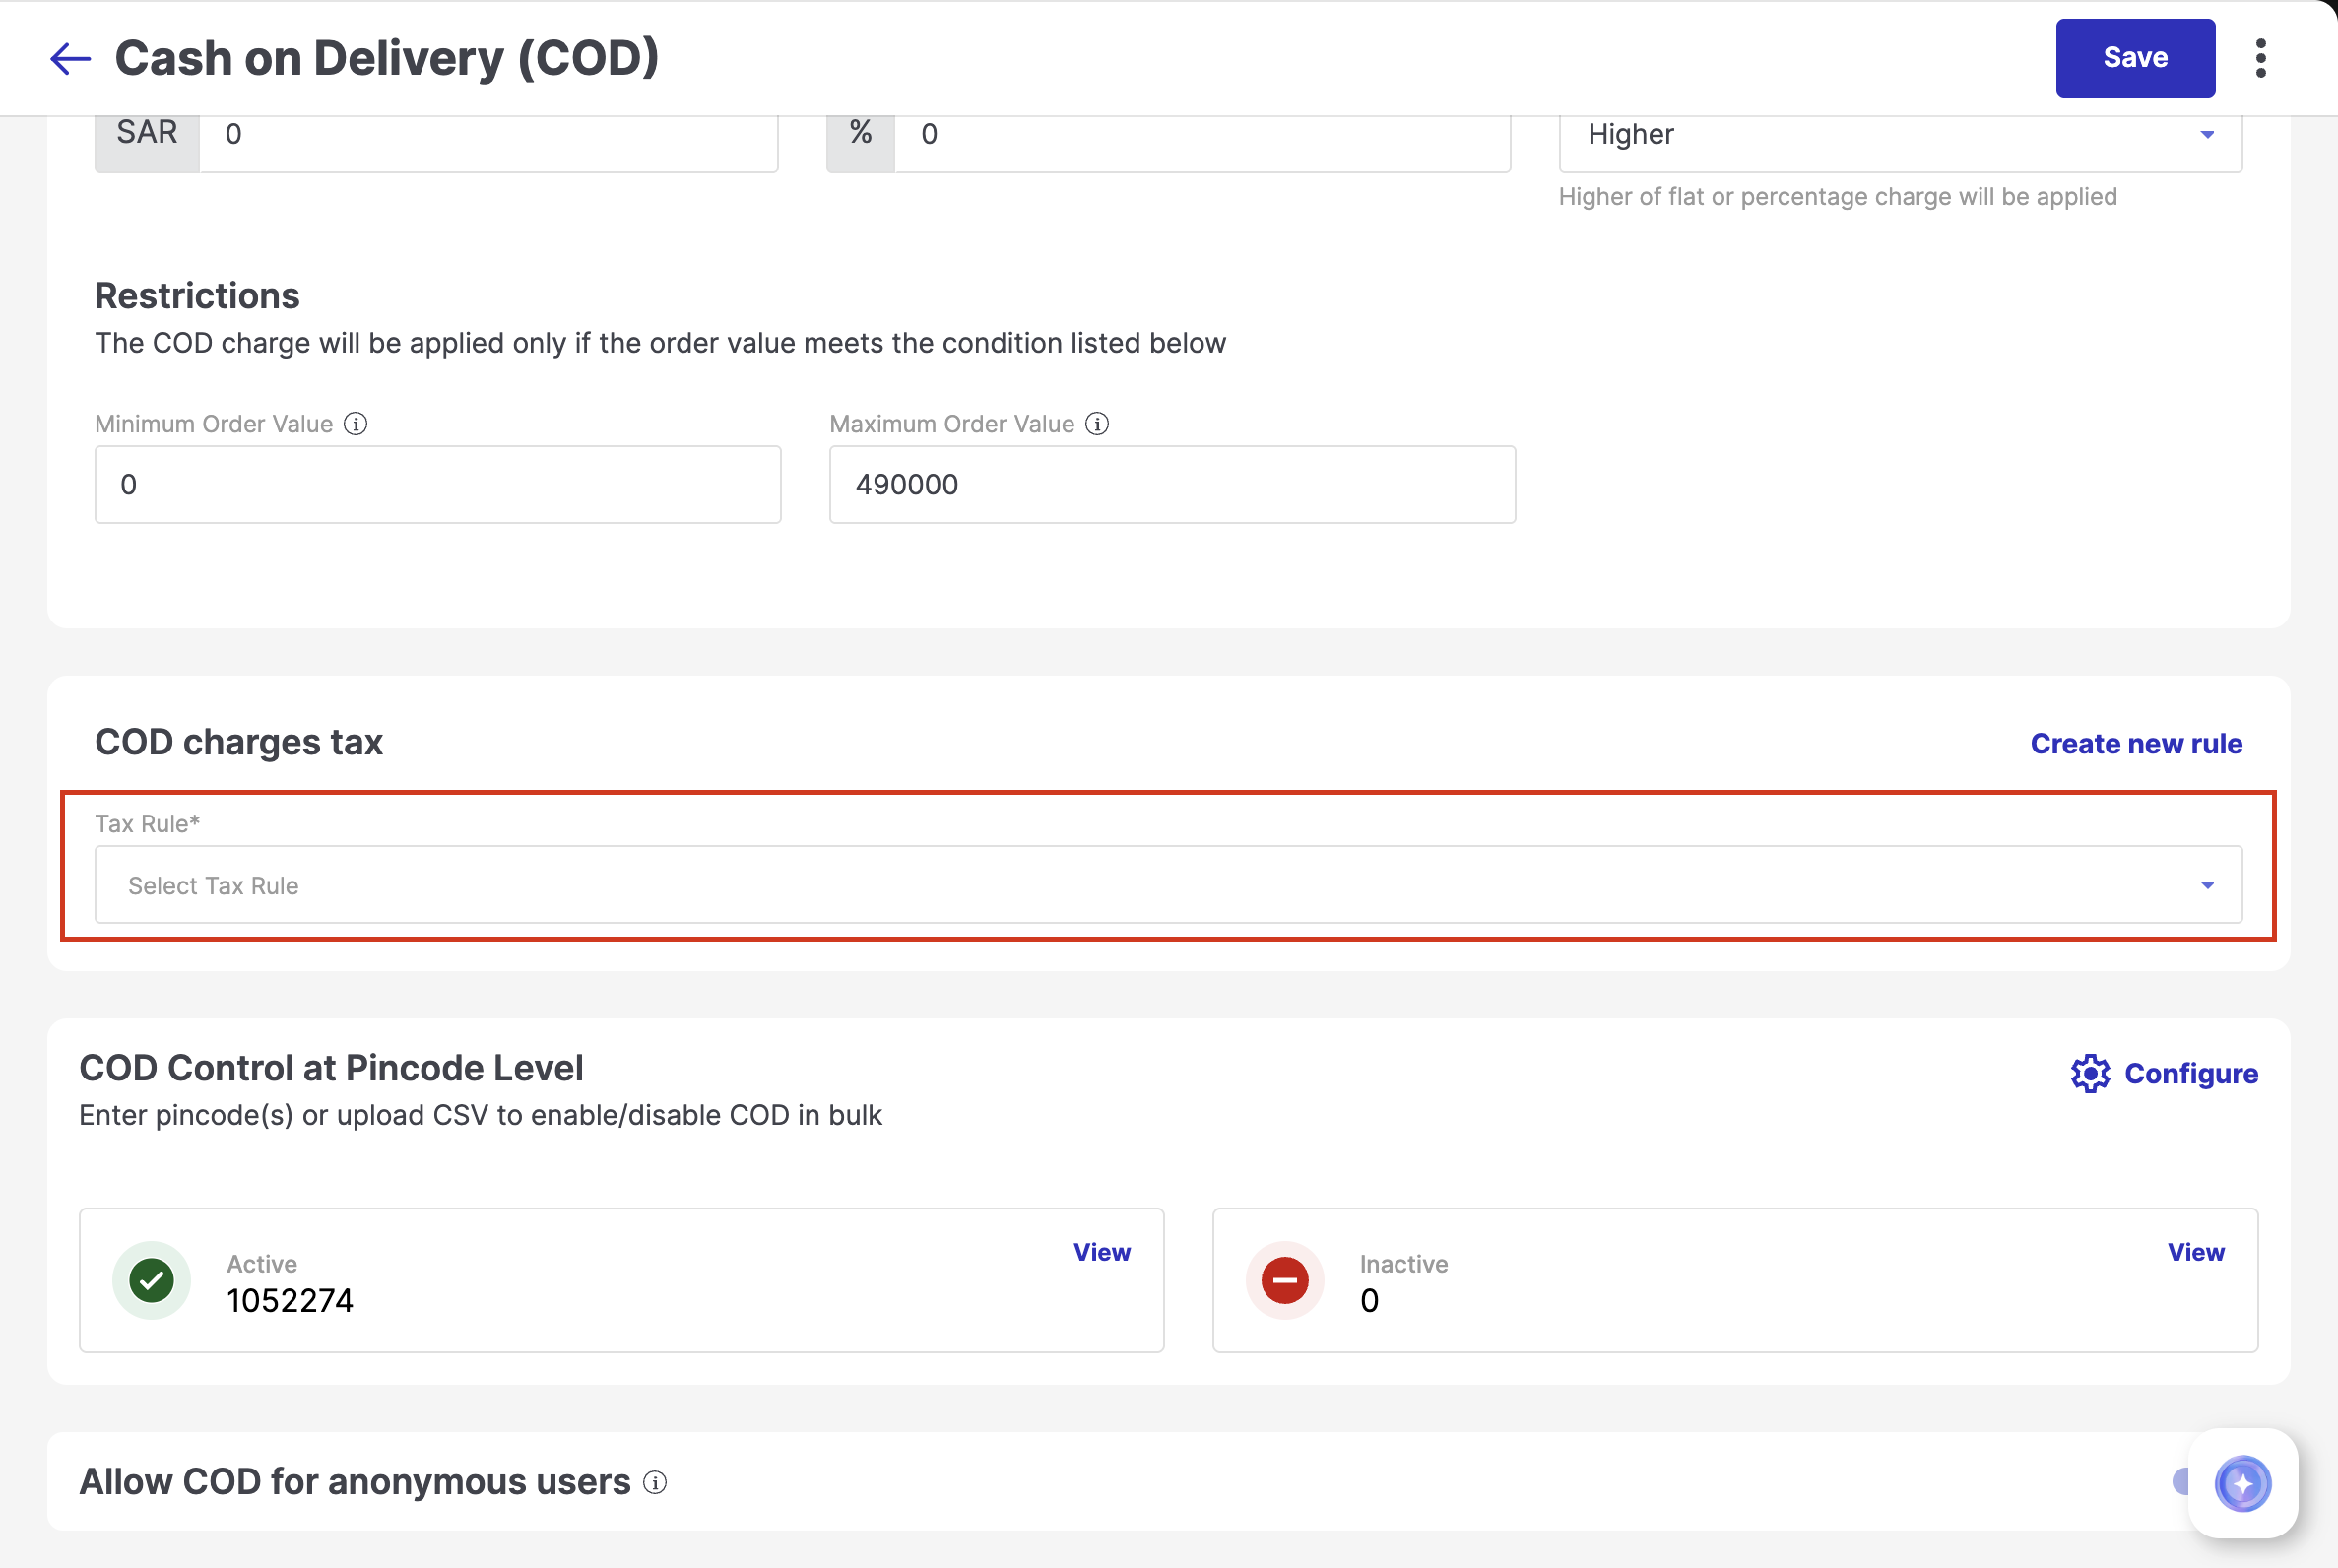
Task: Click the green Active checkmark icon
Action: coord(152,1280)
